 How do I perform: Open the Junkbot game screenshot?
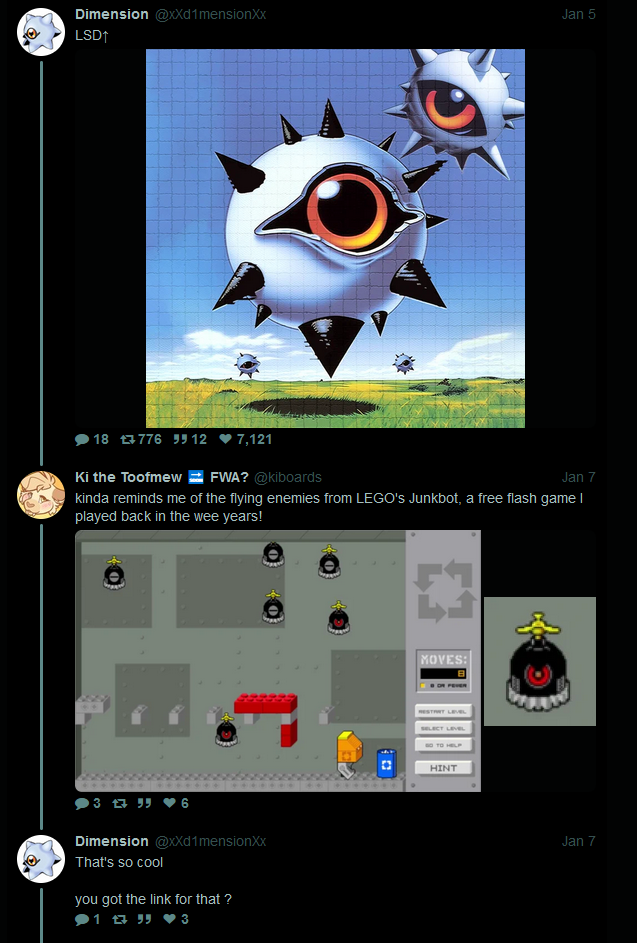pos(278,661)
